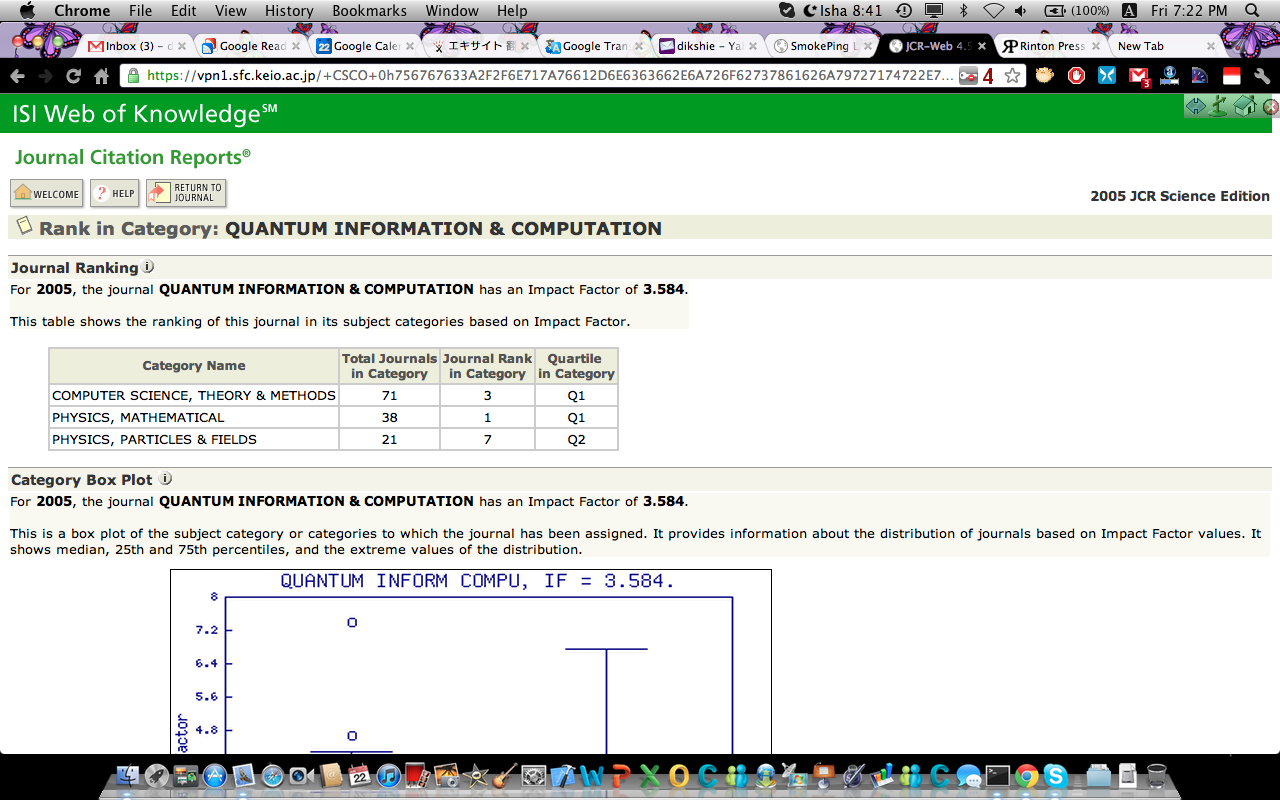Open the volume control in menu bar

(1021, 11)
